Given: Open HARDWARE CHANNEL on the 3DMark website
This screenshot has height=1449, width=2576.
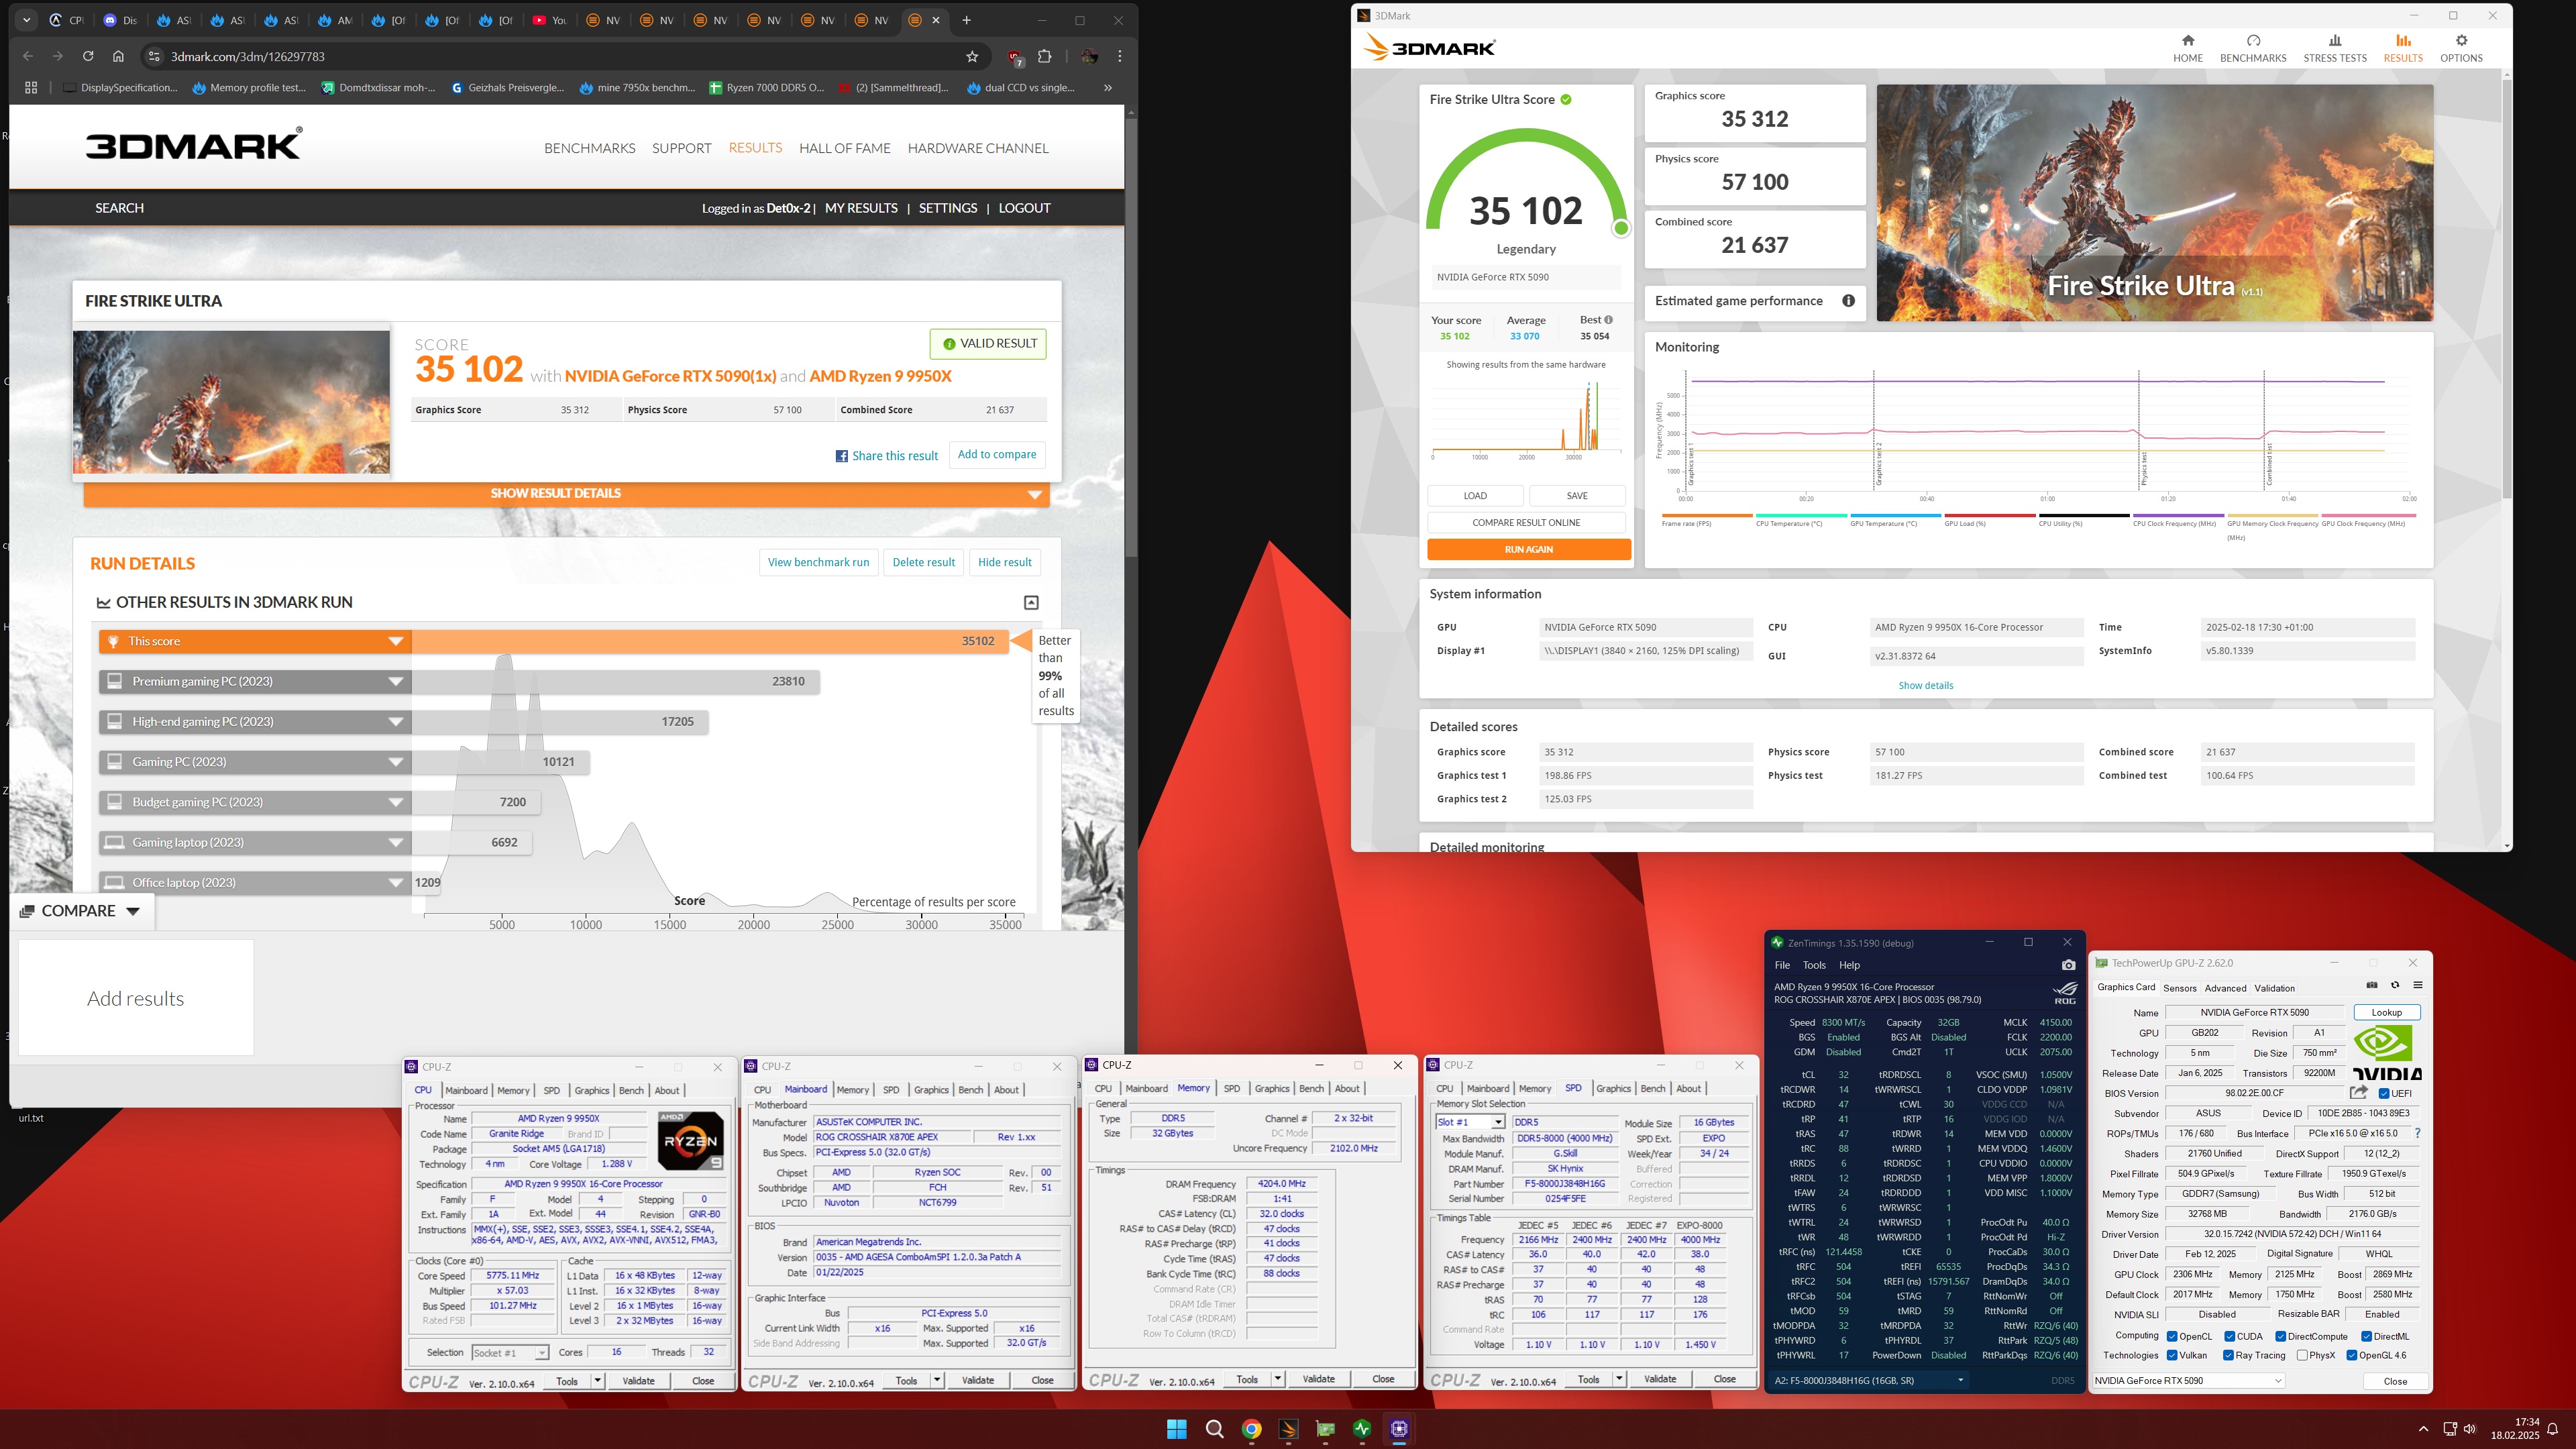Looking at the screenshot, I should tap(977, 148).
